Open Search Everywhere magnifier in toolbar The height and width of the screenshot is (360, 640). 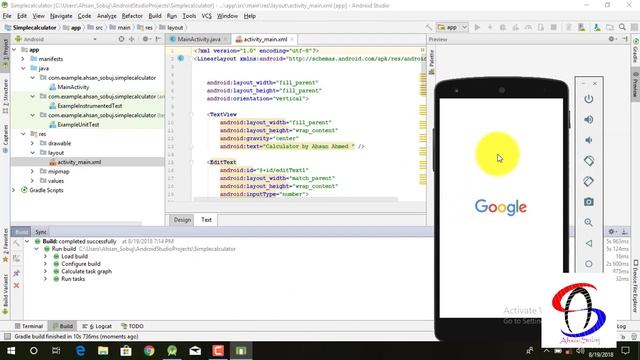[622, 27]
